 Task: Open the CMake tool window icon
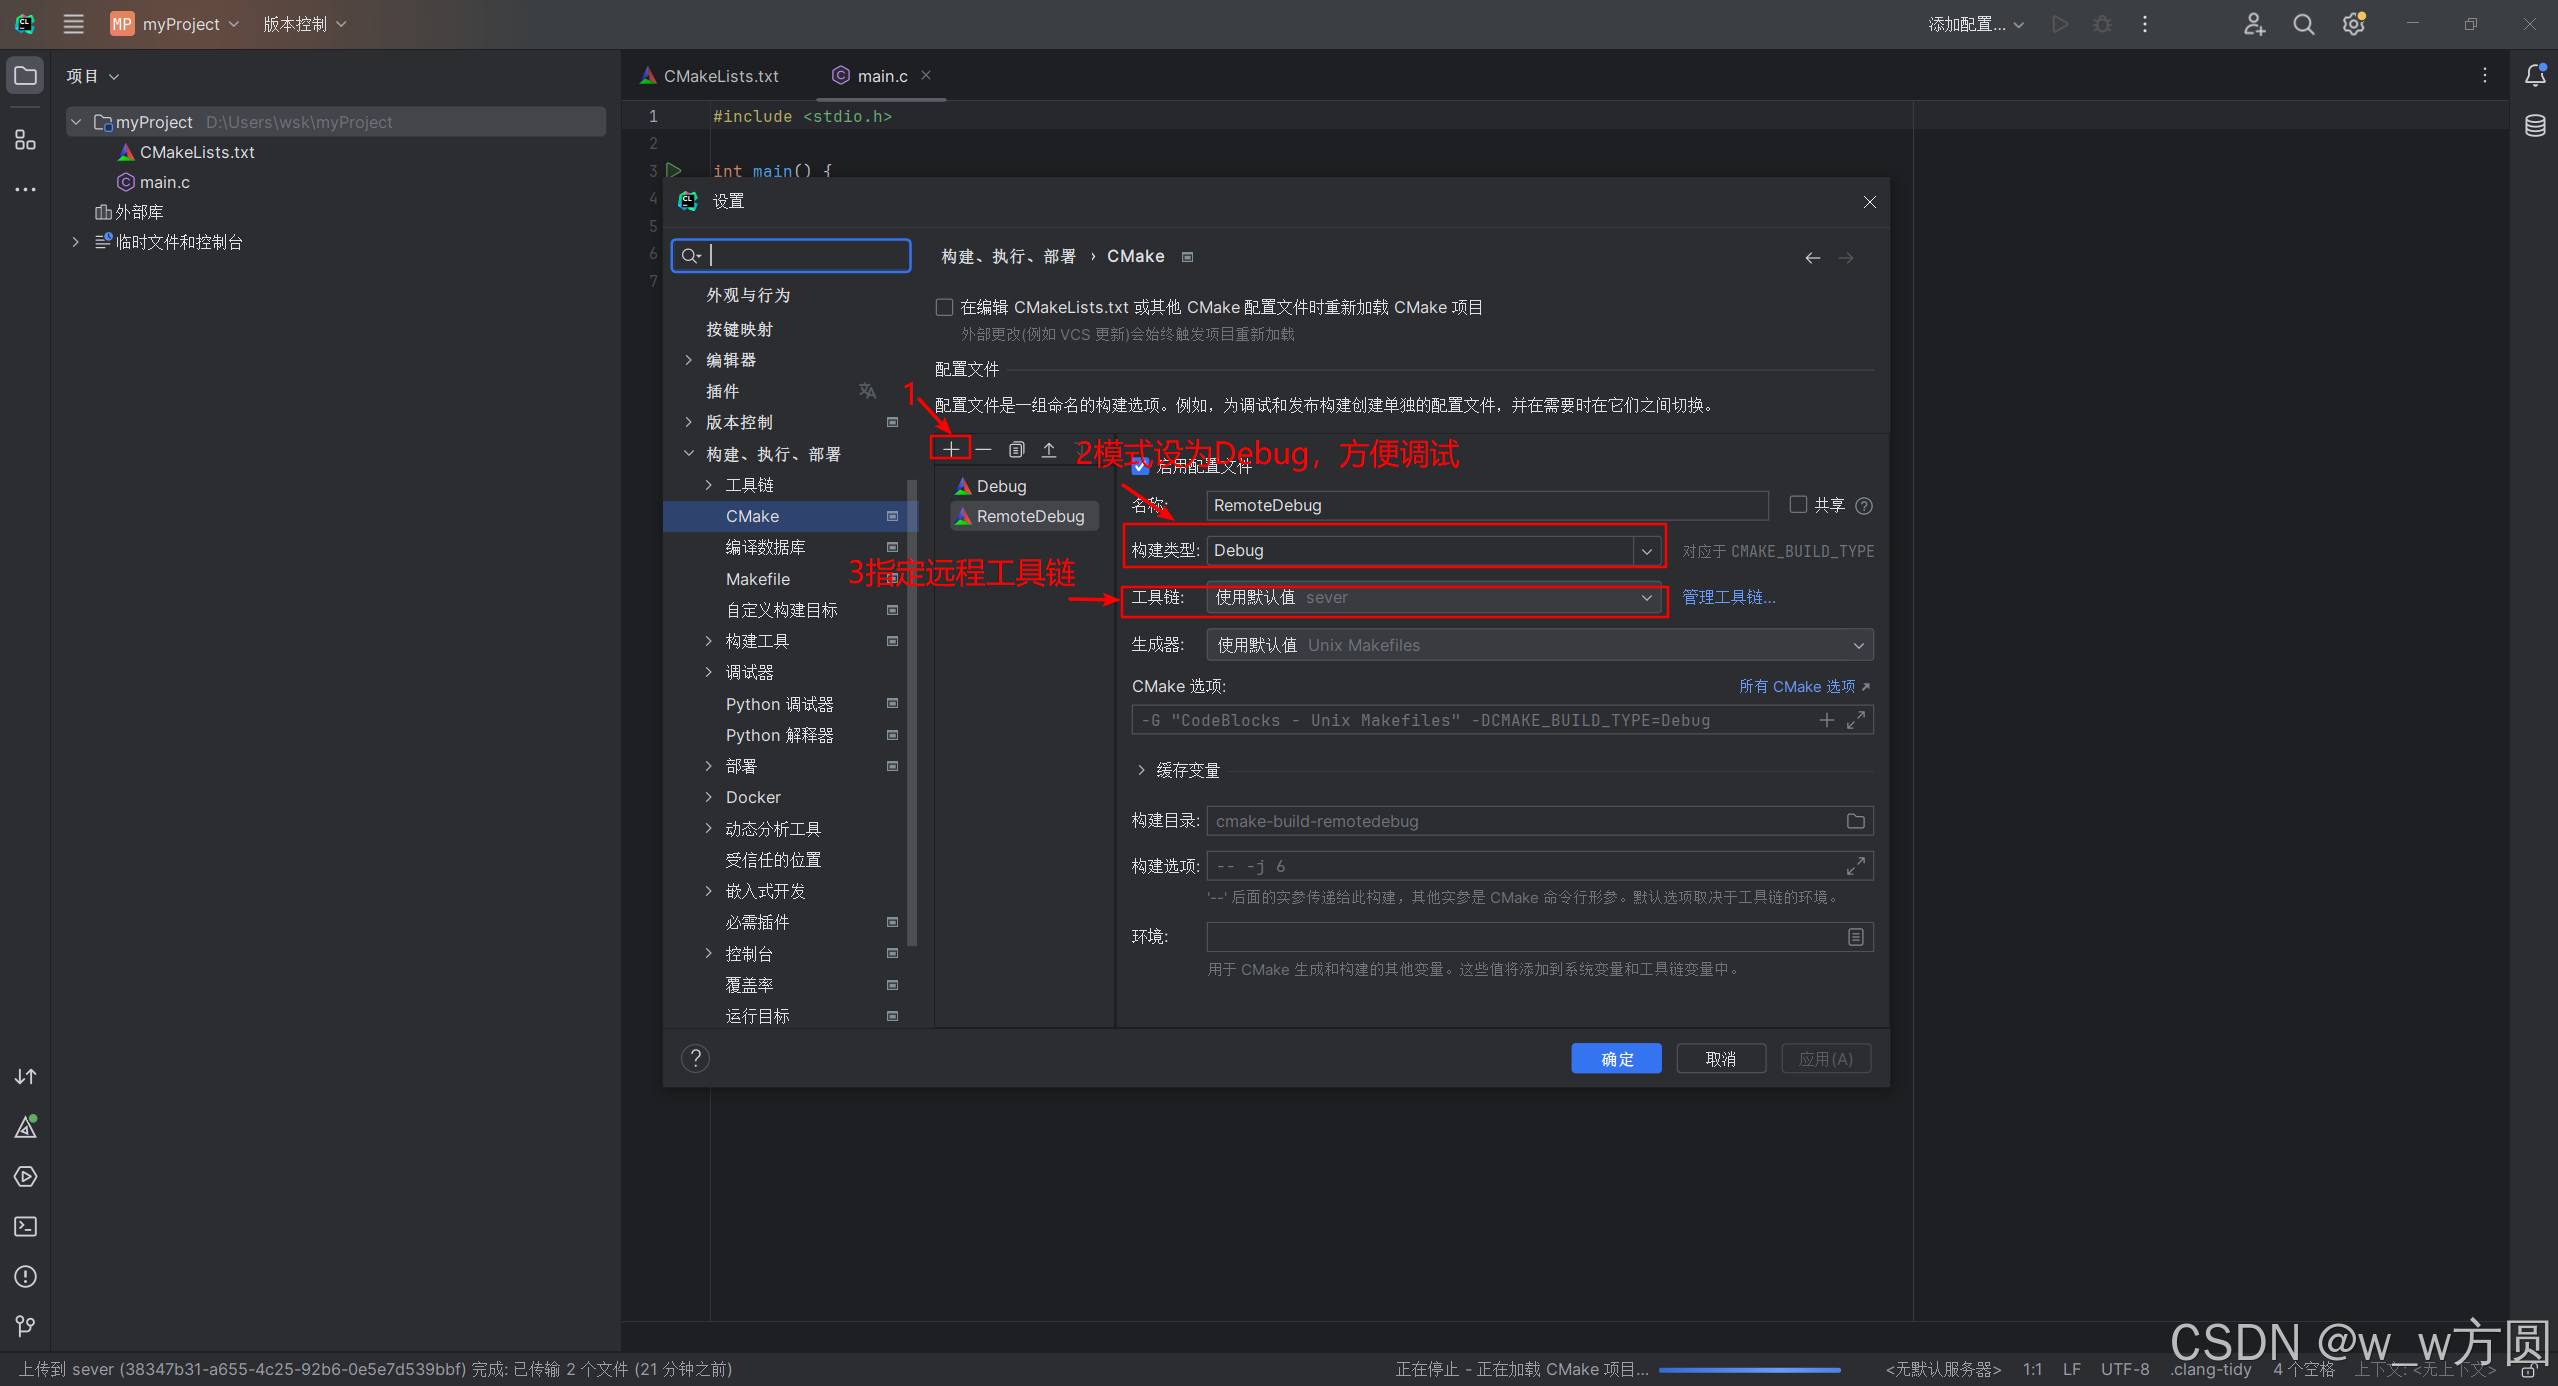26,1127
